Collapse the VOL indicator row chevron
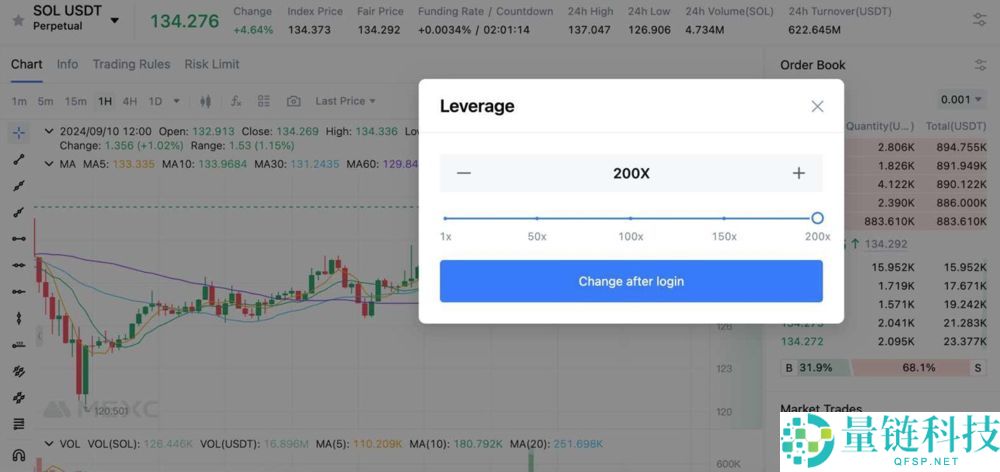Viewport: 1000px width, 472px height. pyautogui.click(x=49, y=443)
